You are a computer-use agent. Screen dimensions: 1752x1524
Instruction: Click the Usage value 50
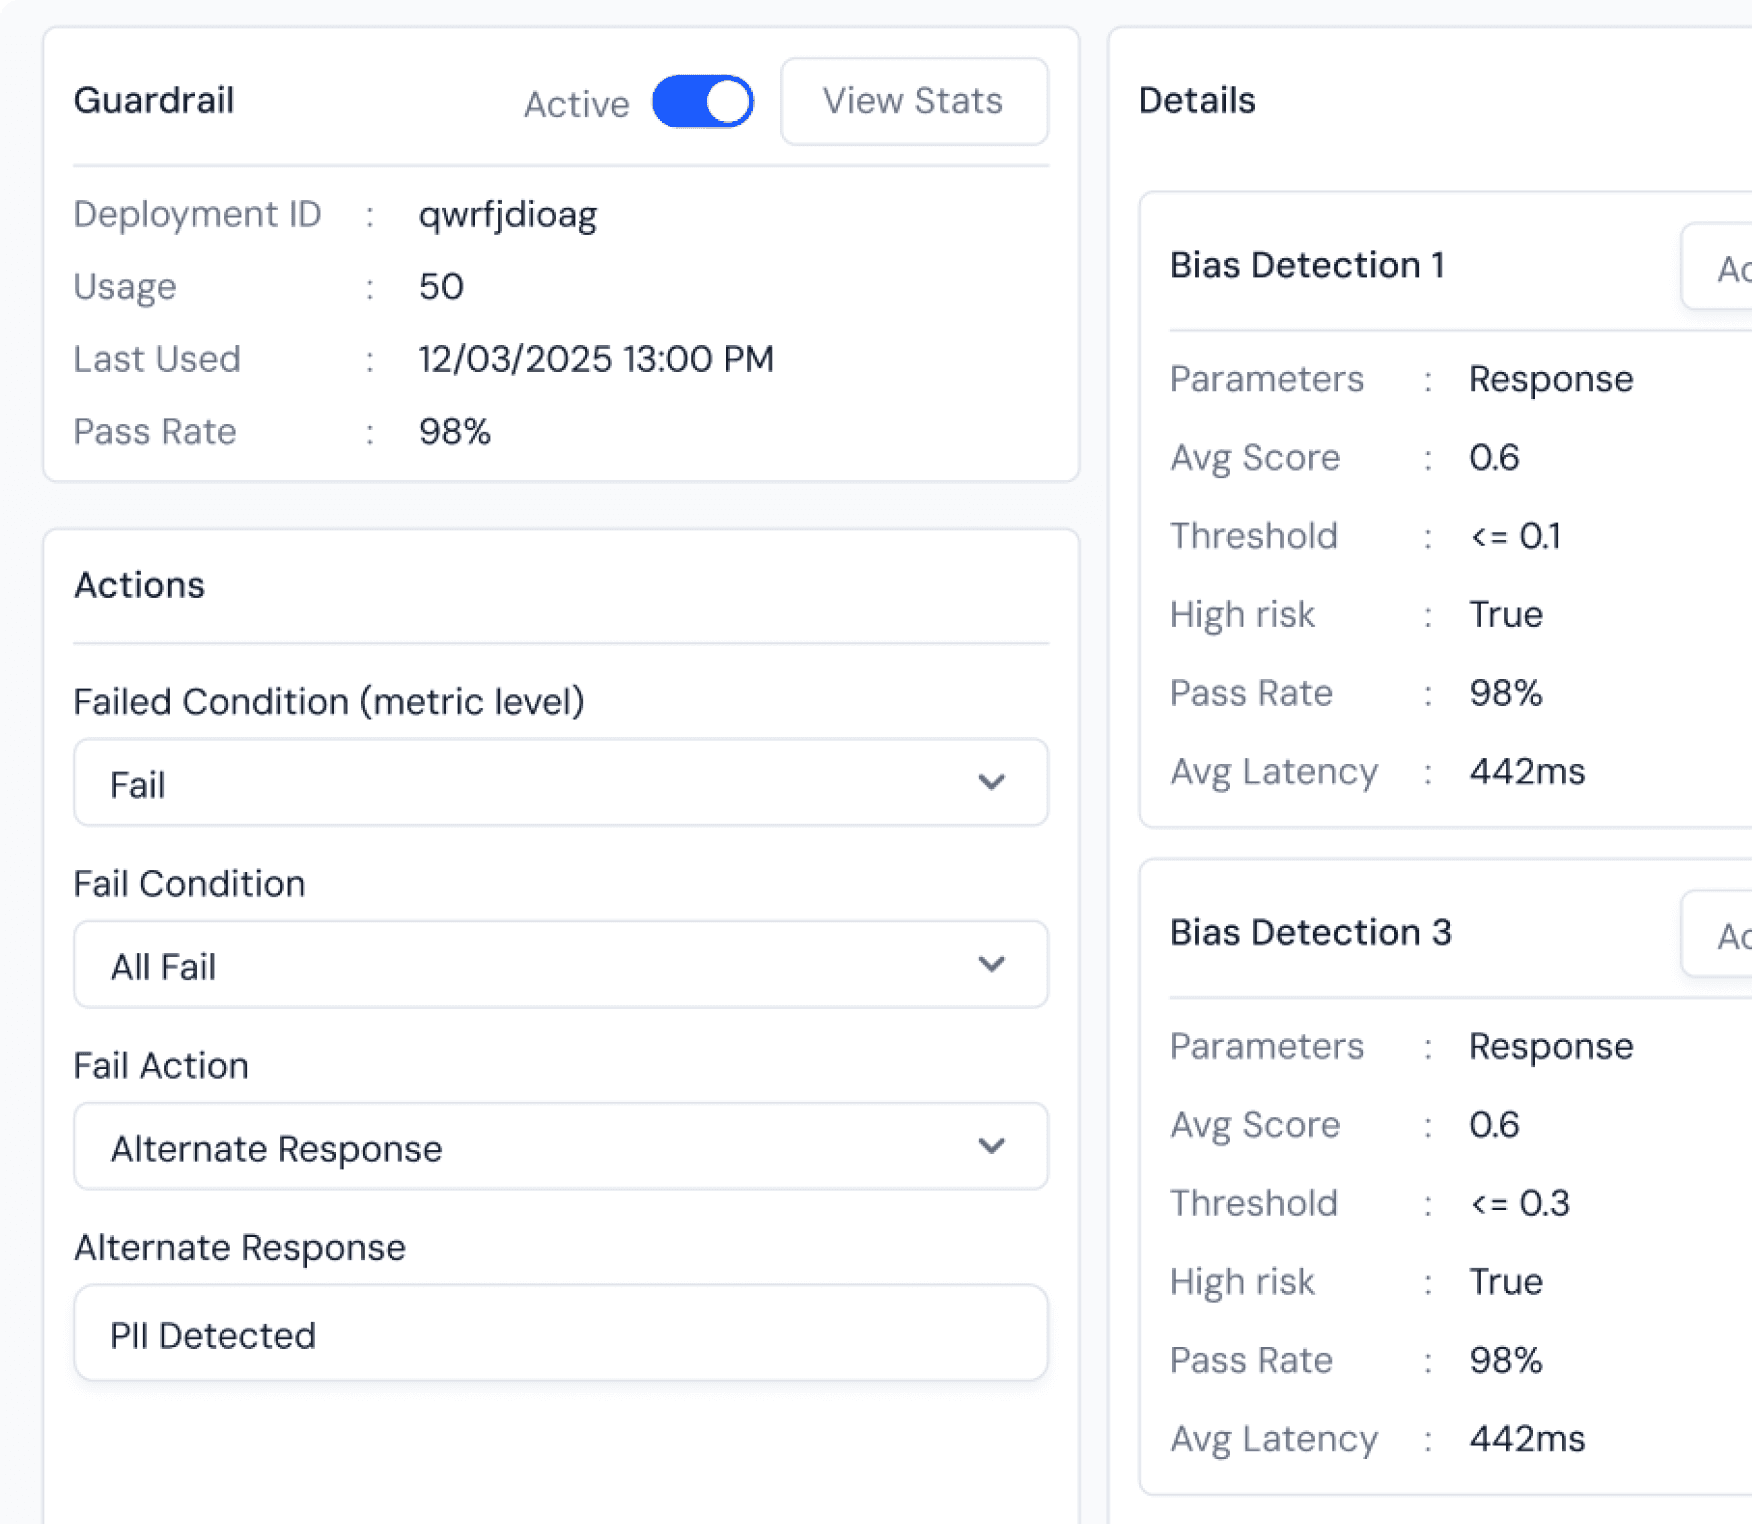pyautogui.click(x=441, y=287)
